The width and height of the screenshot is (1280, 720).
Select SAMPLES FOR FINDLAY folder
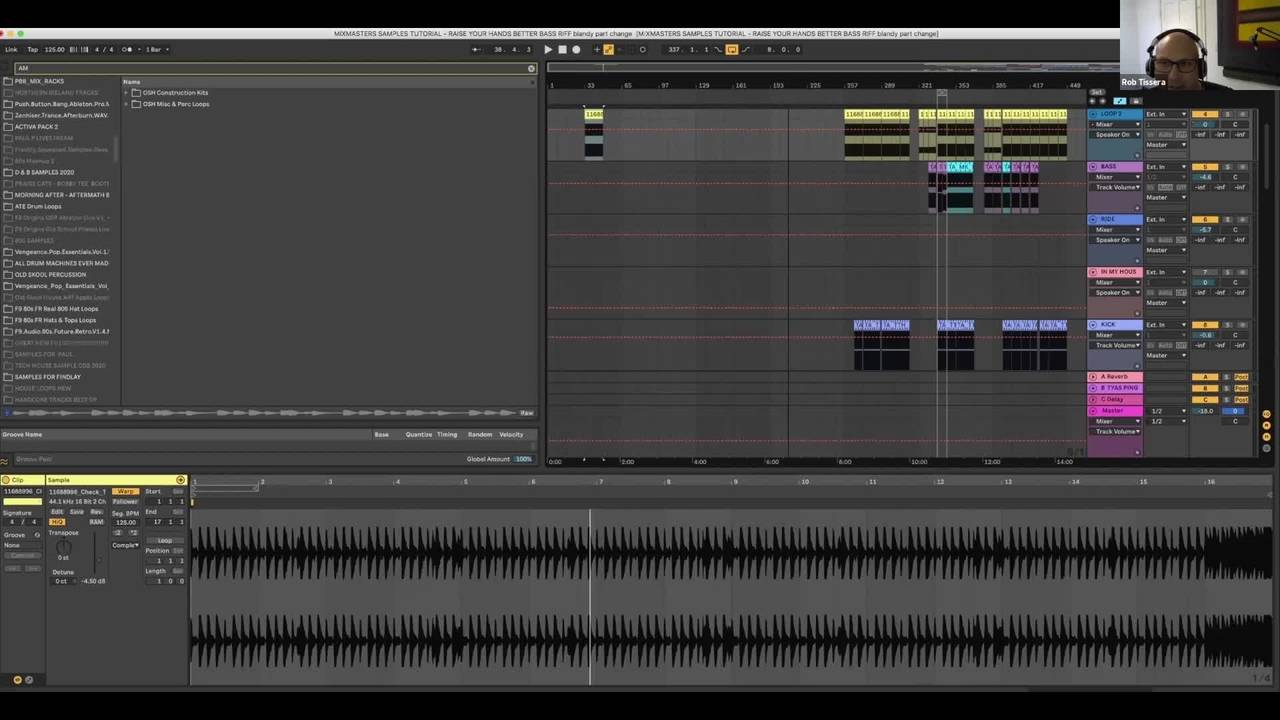(x=47, y=377)
